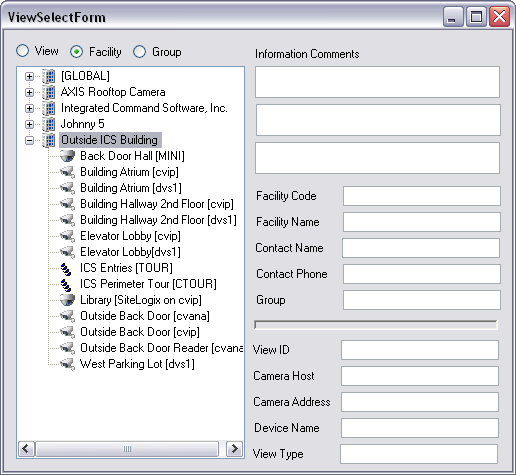Click the horizontal scrollbar thumb in tree panel

(x=127, y=449)
